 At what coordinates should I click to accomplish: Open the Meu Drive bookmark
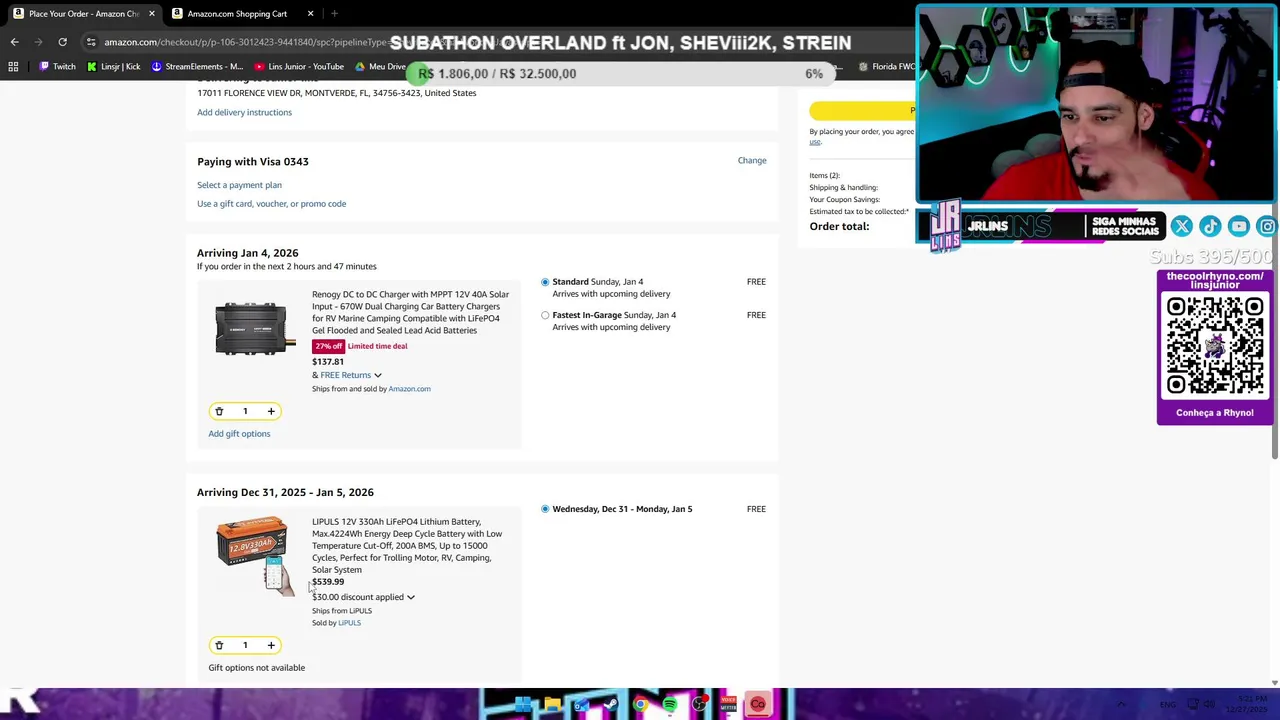pos(380,67)
